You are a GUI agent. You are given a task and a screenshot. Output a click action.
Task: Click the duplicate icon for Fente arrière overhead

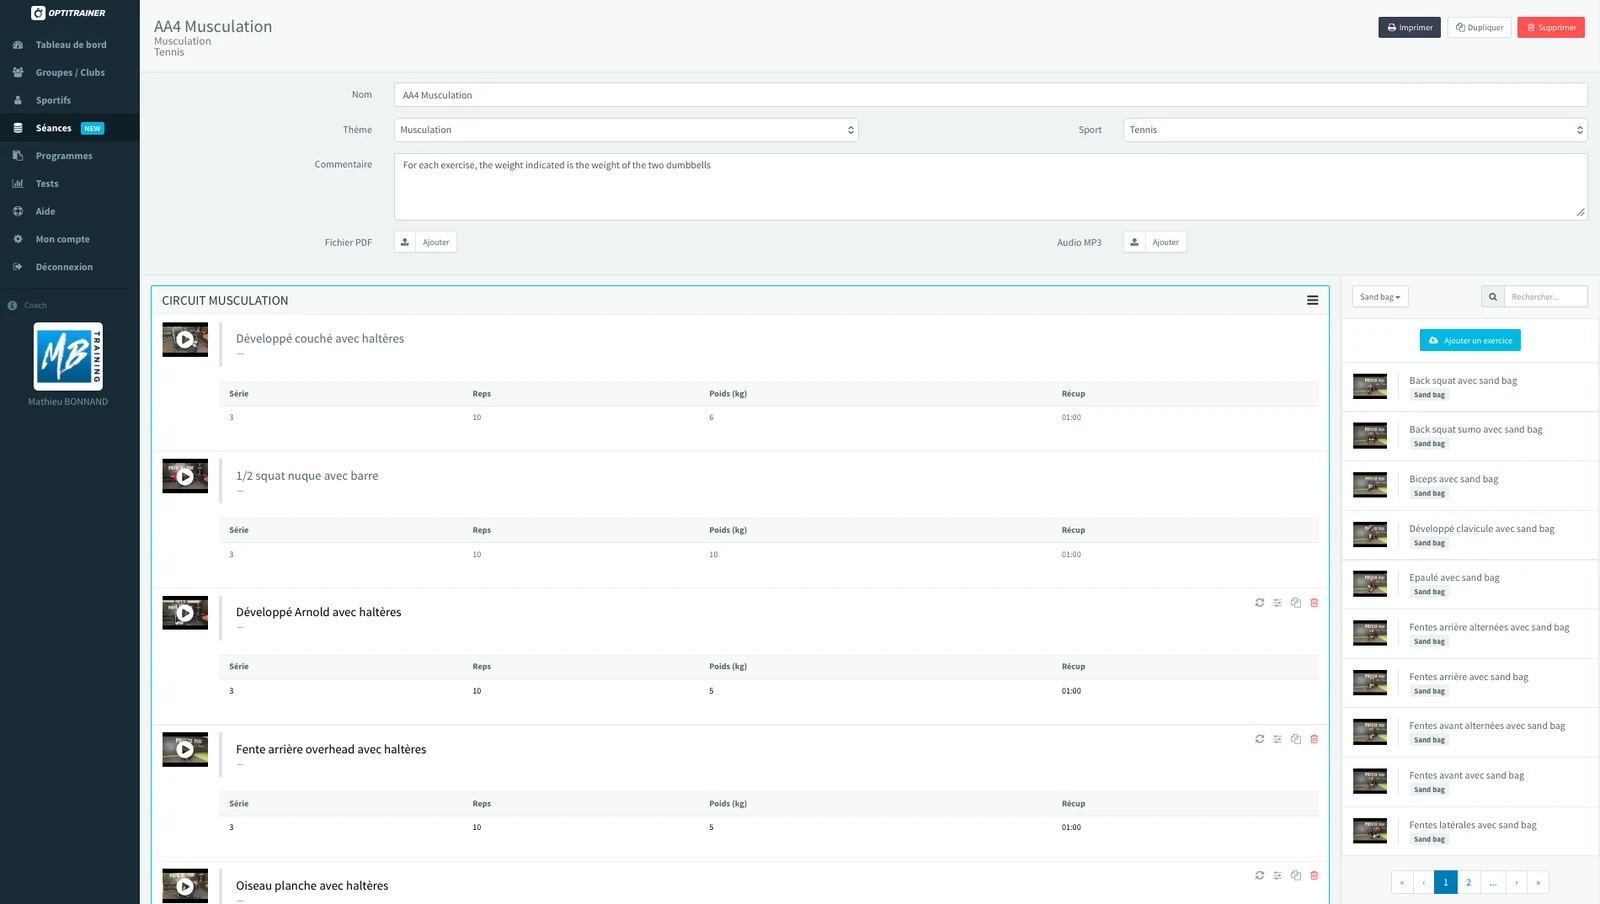coord(1296,739)
